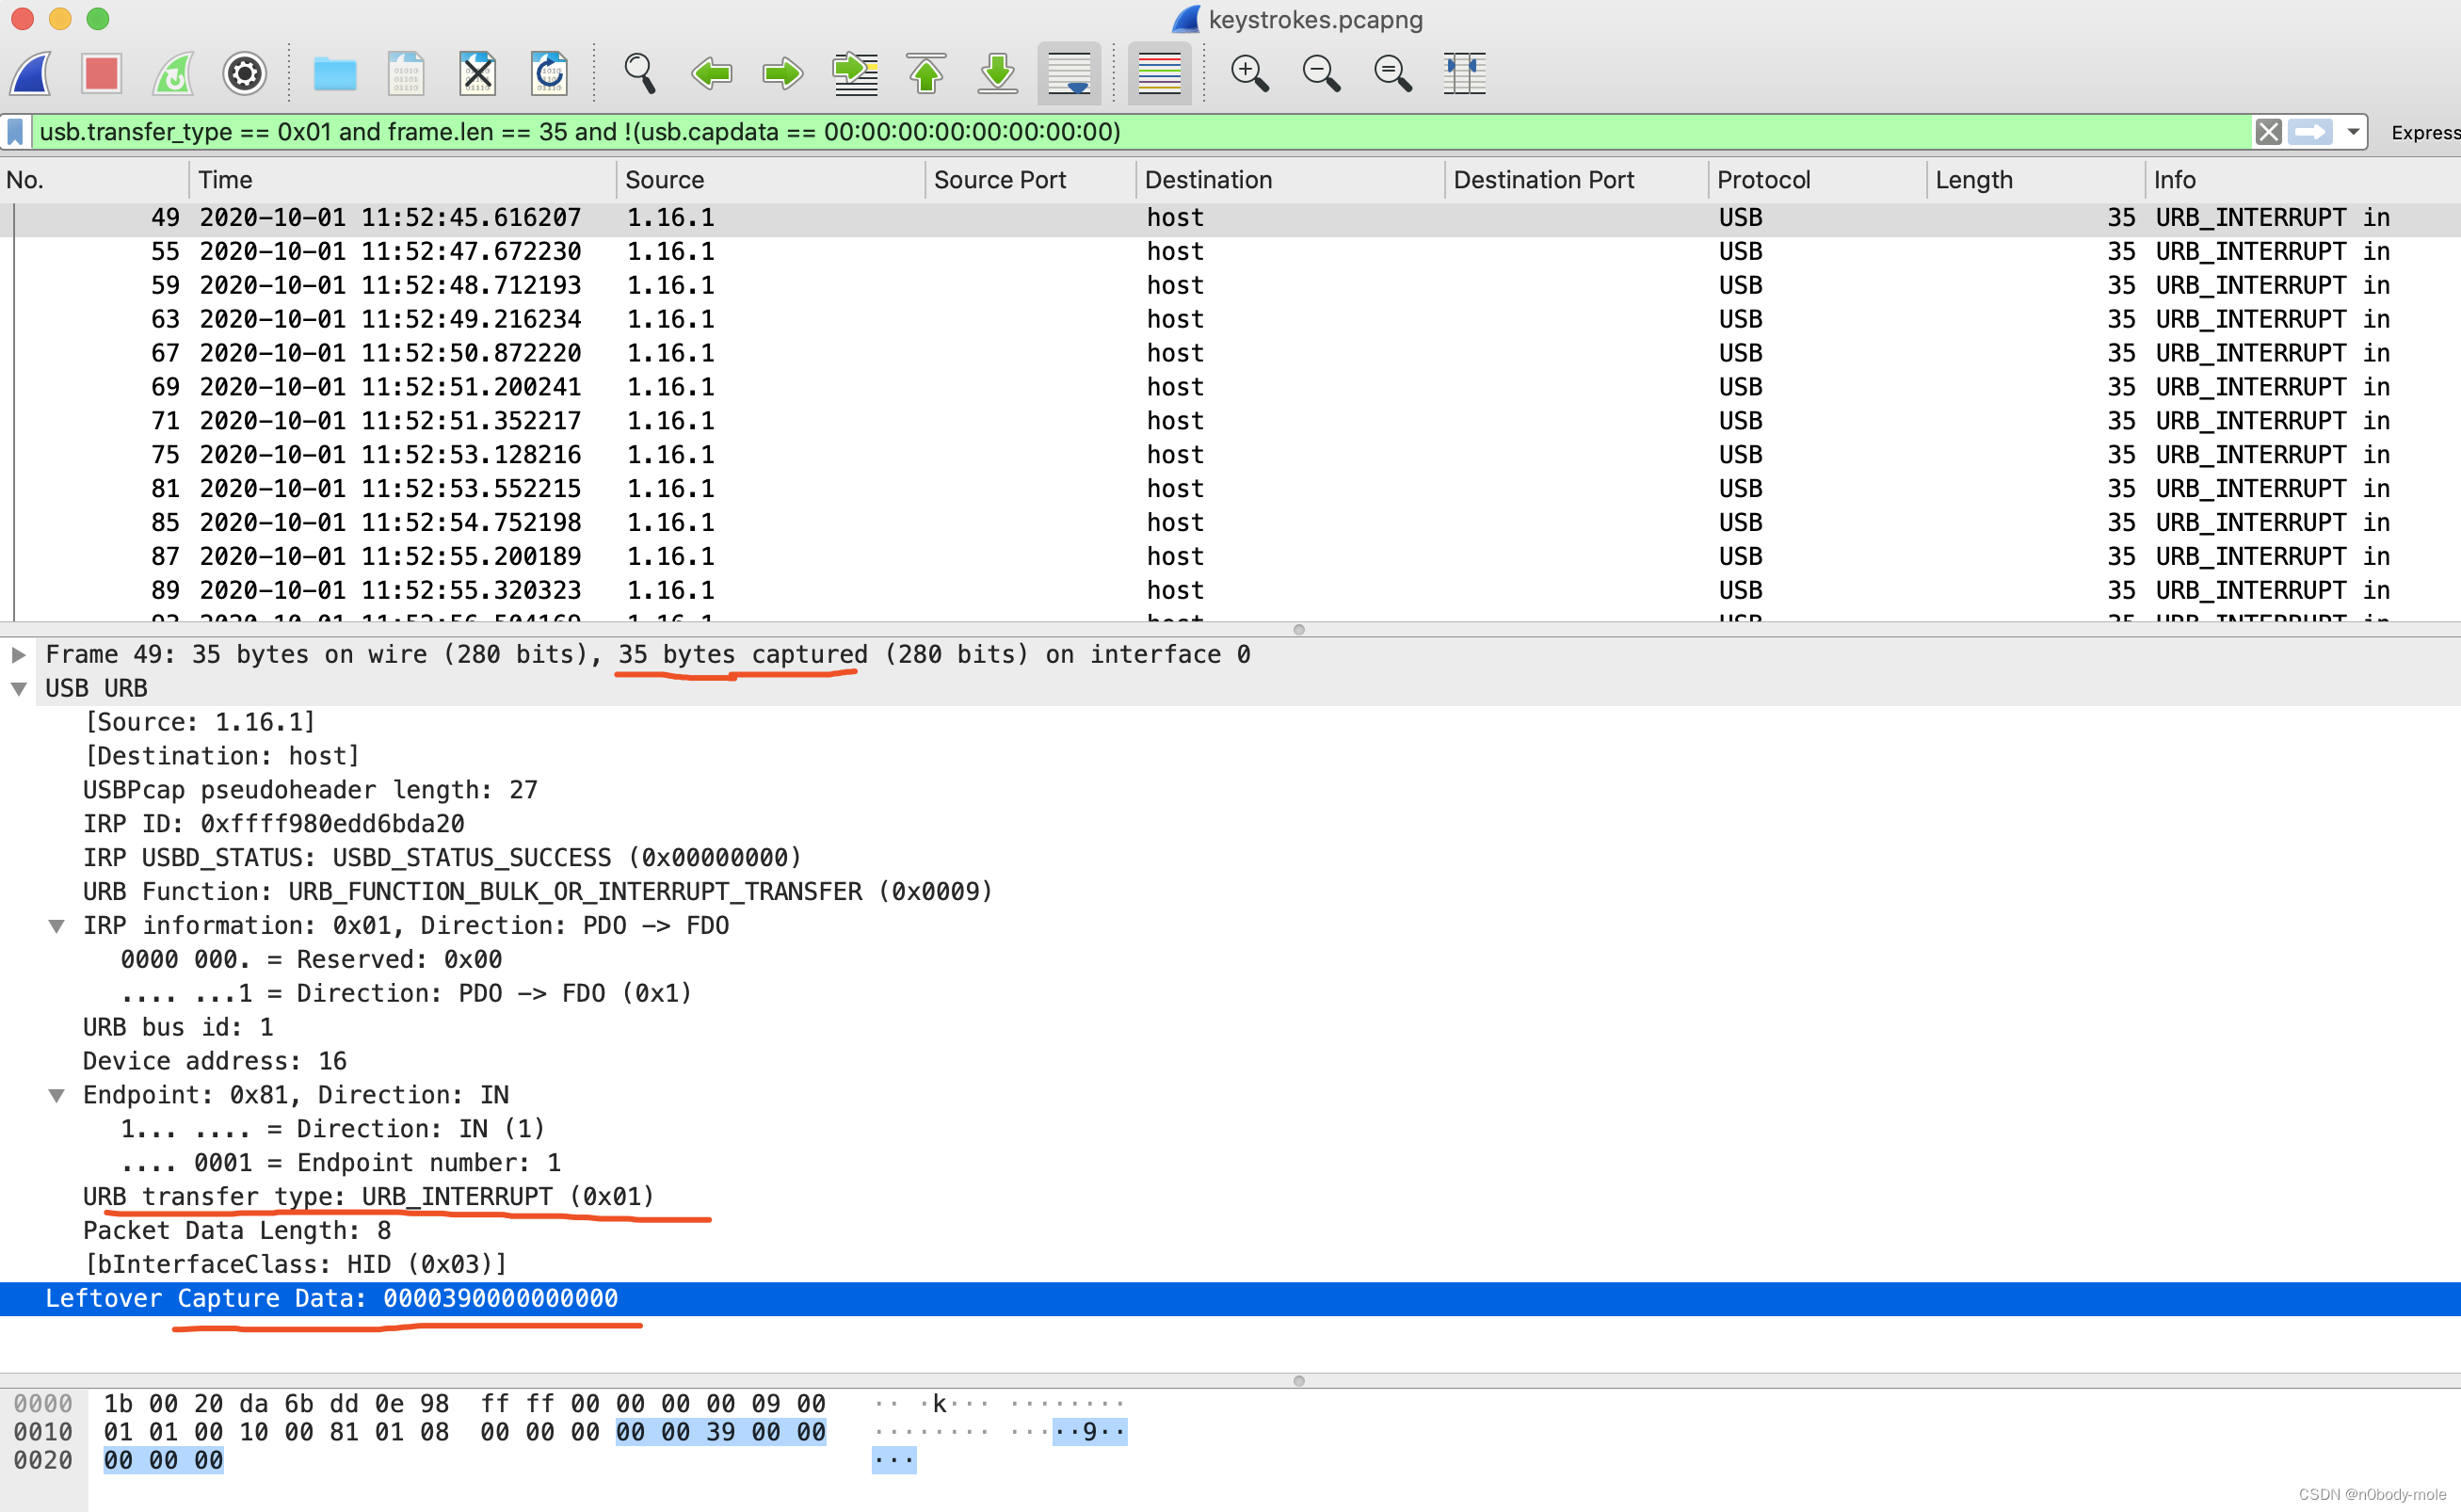Toggle packet colorization rules
2461x1512 pixels.
click(1159, 73)
